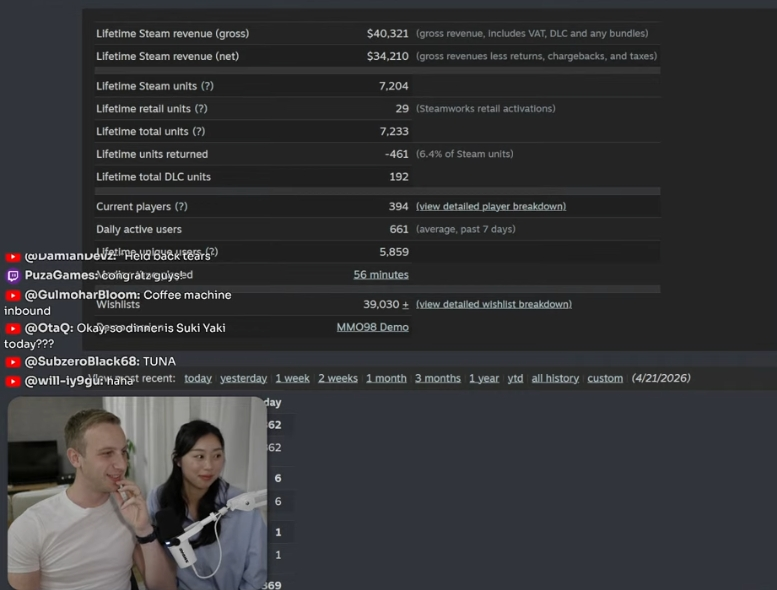Click the (?) help next to Current players

(181, 207)
